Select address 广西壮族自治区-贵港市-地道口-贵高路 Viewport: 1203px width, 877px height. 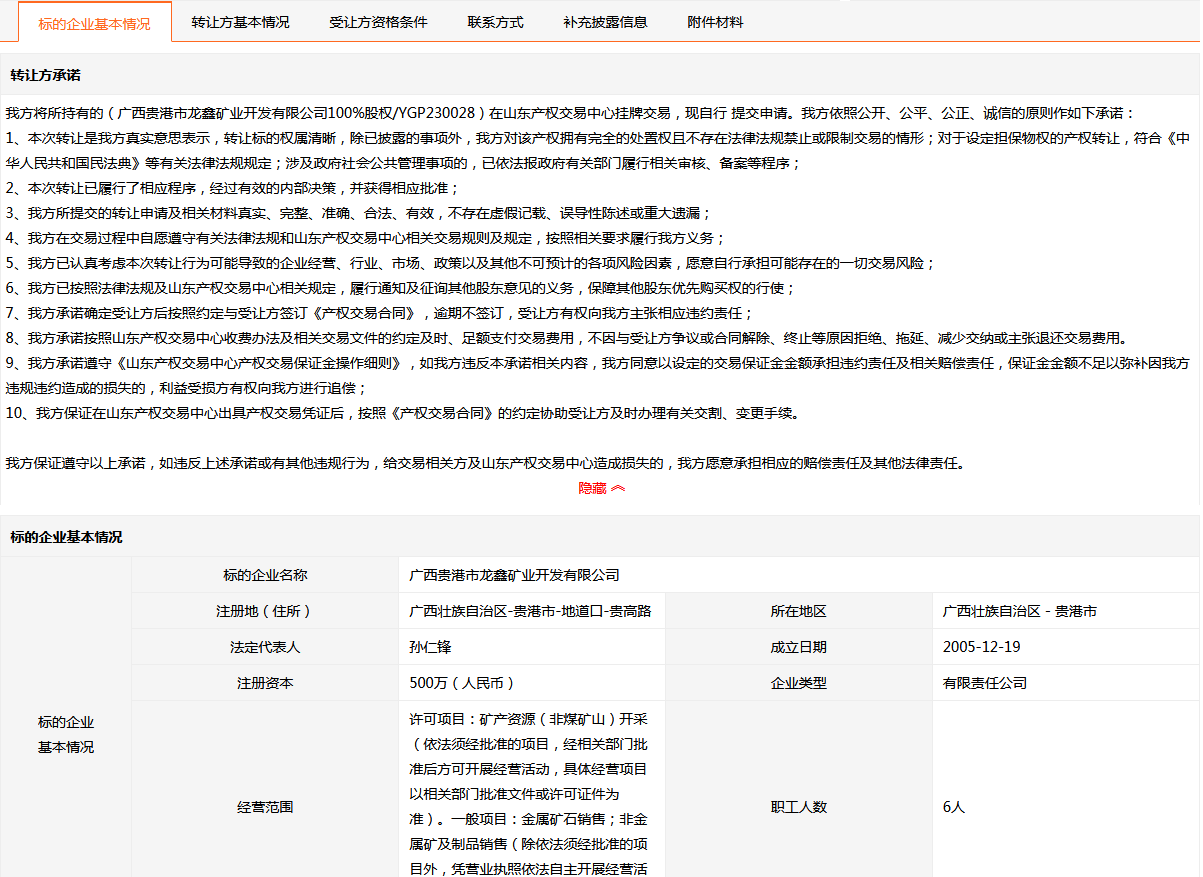[x=530, y=611]
